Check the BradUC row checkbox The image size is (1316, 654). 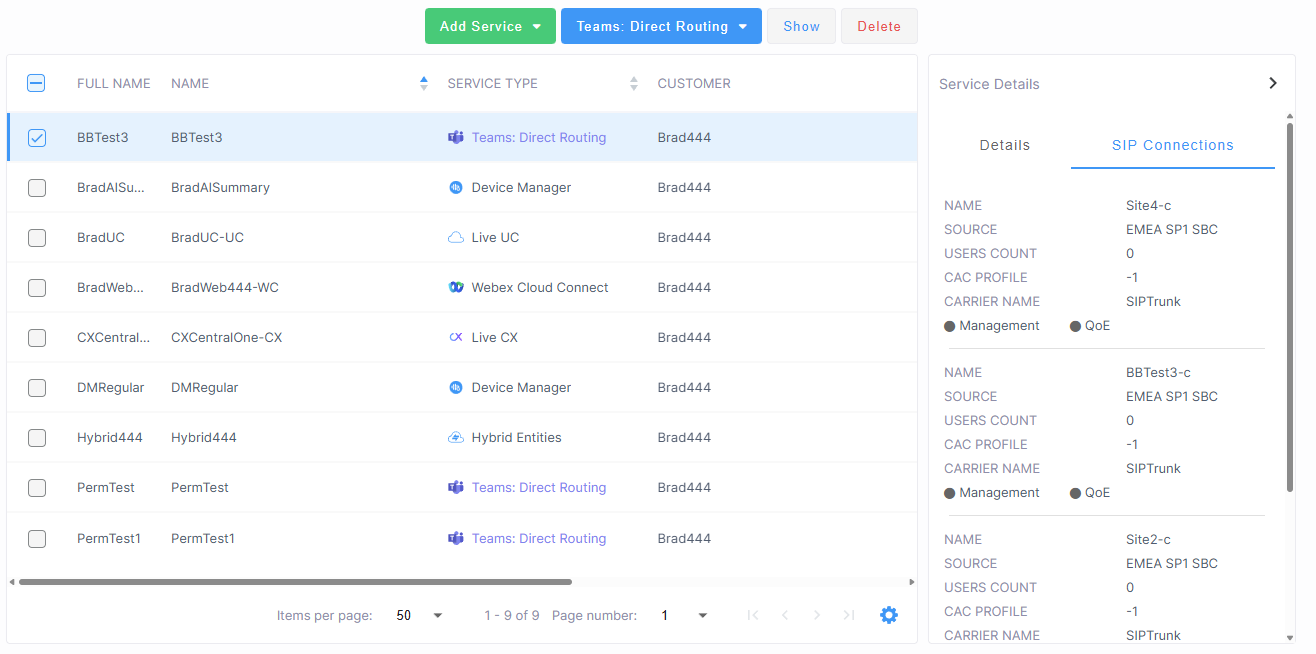point(37,238)
